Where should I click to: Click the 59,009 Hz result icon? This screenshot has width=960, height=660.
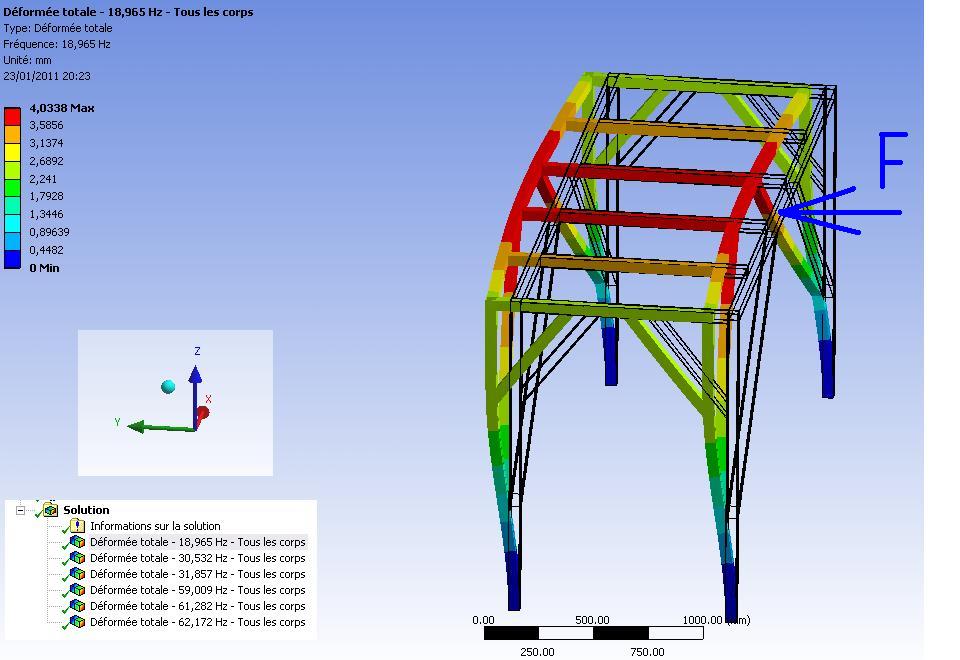77,589
